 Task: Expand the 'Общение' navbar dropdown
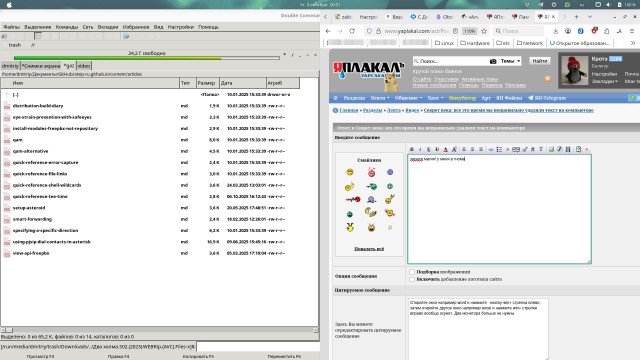point(408,98)
